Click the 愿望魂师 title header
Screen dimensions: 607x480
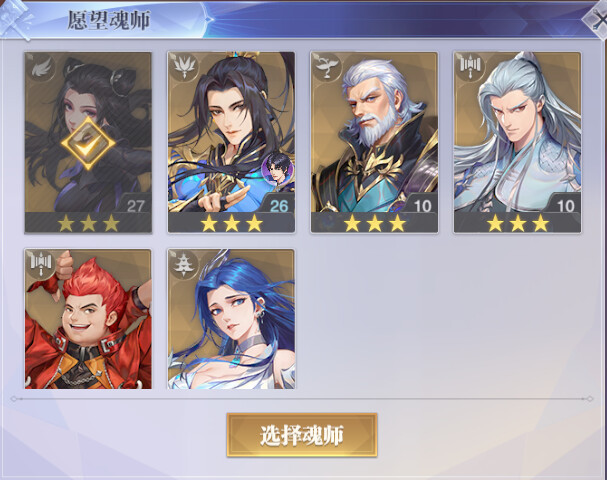(109, 20)
